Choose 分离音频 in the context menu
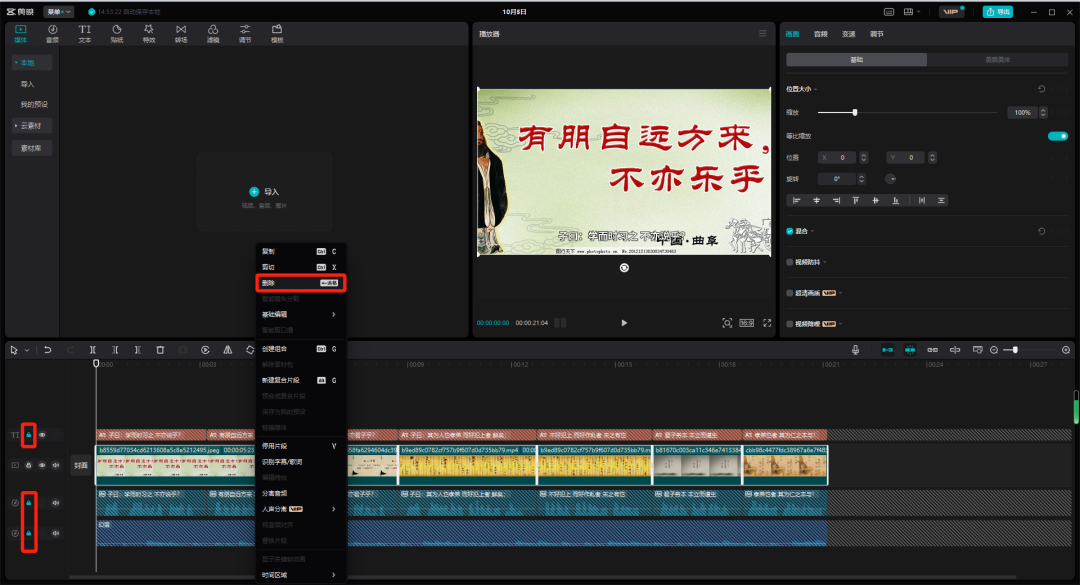This screenshot has width=1080, height=585. pyautogui.click(x=300, y=493)
